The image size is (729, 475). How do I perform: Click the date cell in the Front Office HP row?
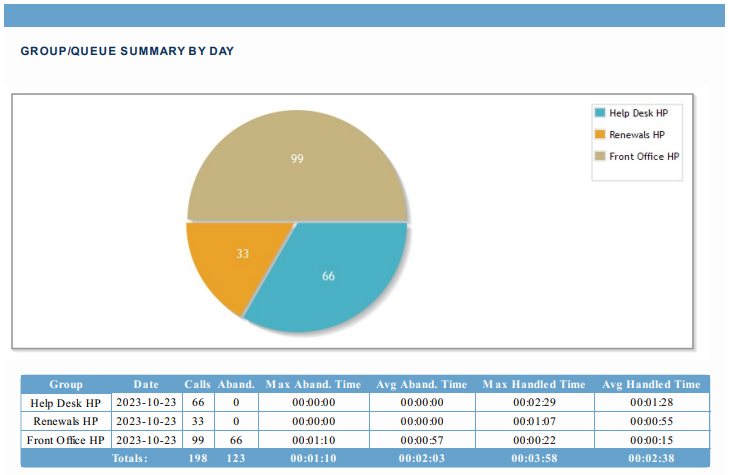coord(146,440)
